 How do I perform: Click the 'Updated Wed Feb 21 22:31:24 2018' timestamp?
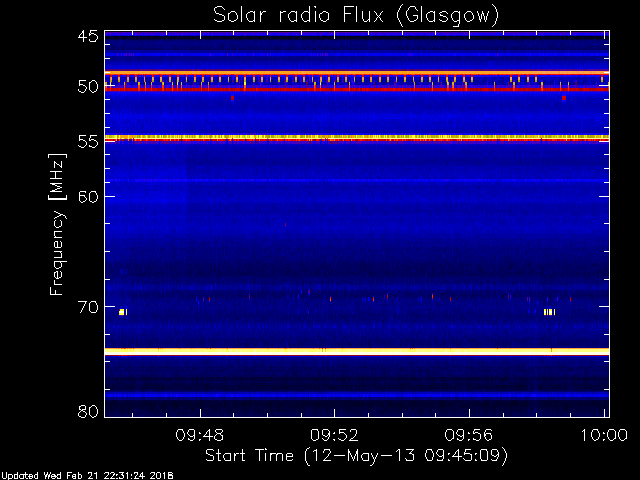(87, 476)
